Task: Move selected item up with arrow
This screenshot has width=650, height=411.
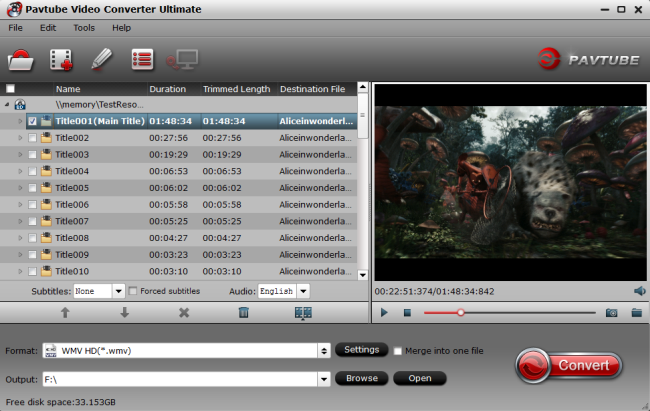Action: click(65, 312)
